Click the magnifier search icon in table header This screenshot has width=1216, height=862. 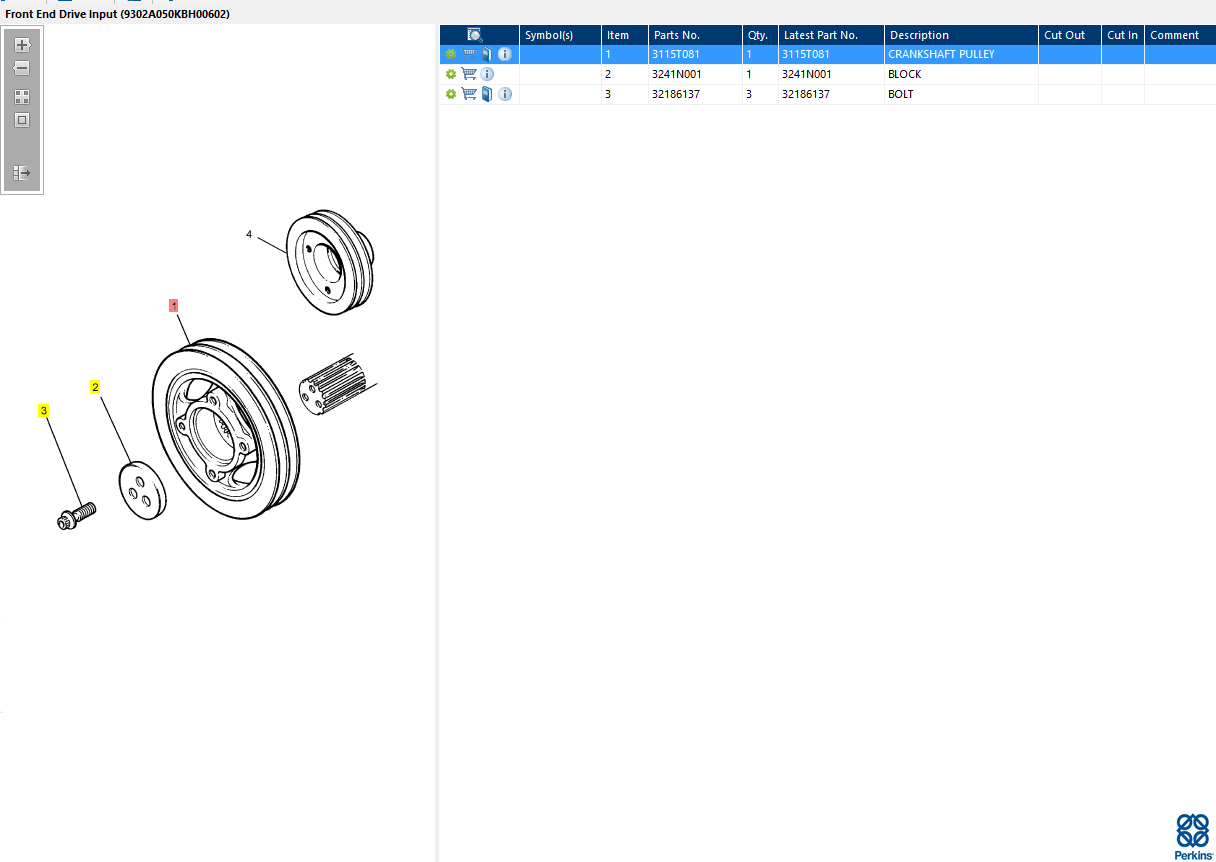pyautogui.click(x=475, y=35)
